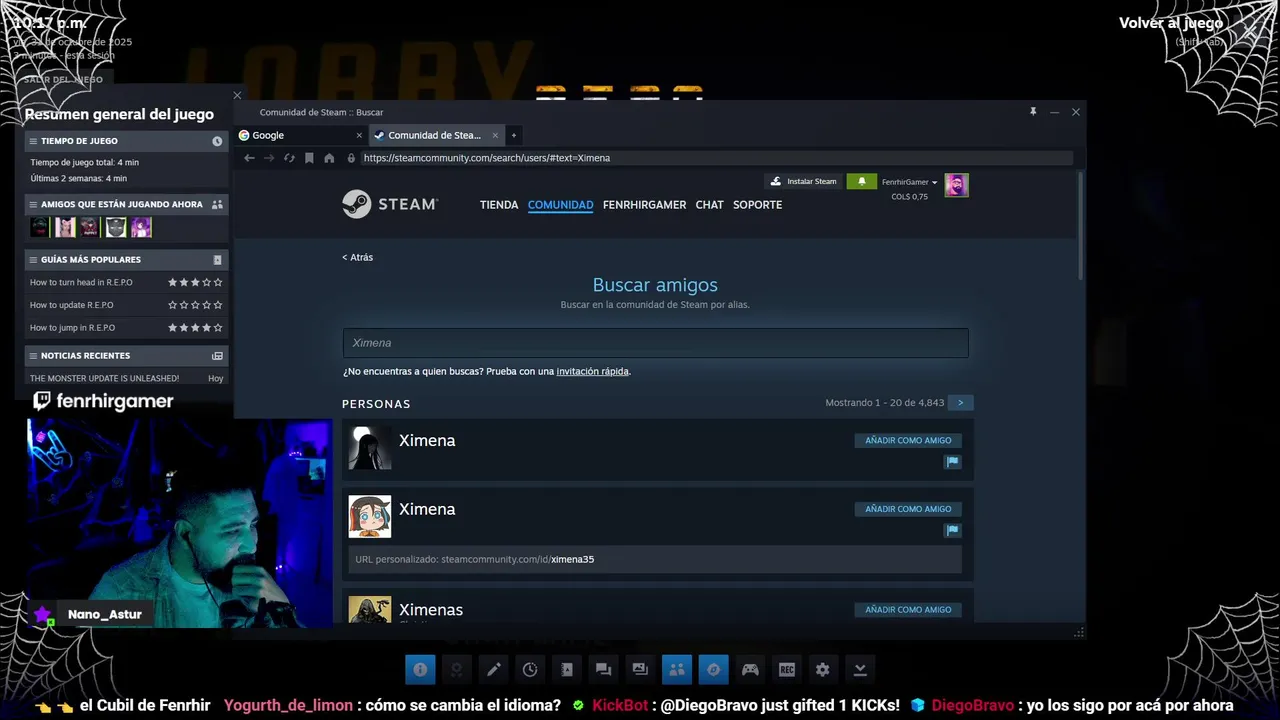Open the overlay settings gear icon

tap(823, 669)
